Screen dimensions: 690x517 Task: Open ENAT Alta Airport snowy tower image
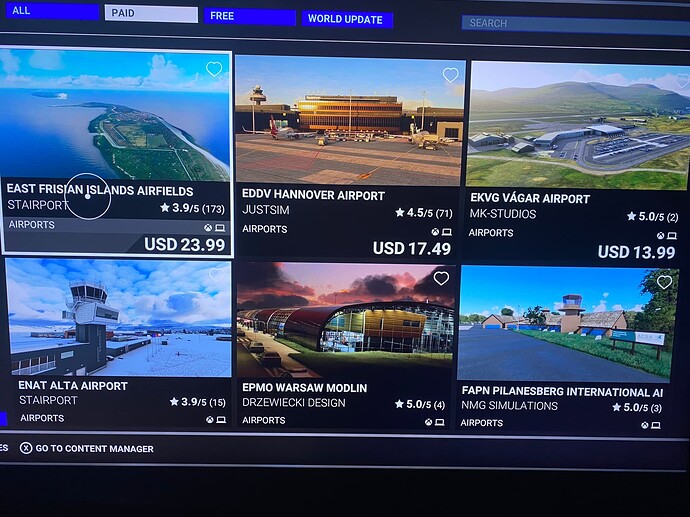118,318
